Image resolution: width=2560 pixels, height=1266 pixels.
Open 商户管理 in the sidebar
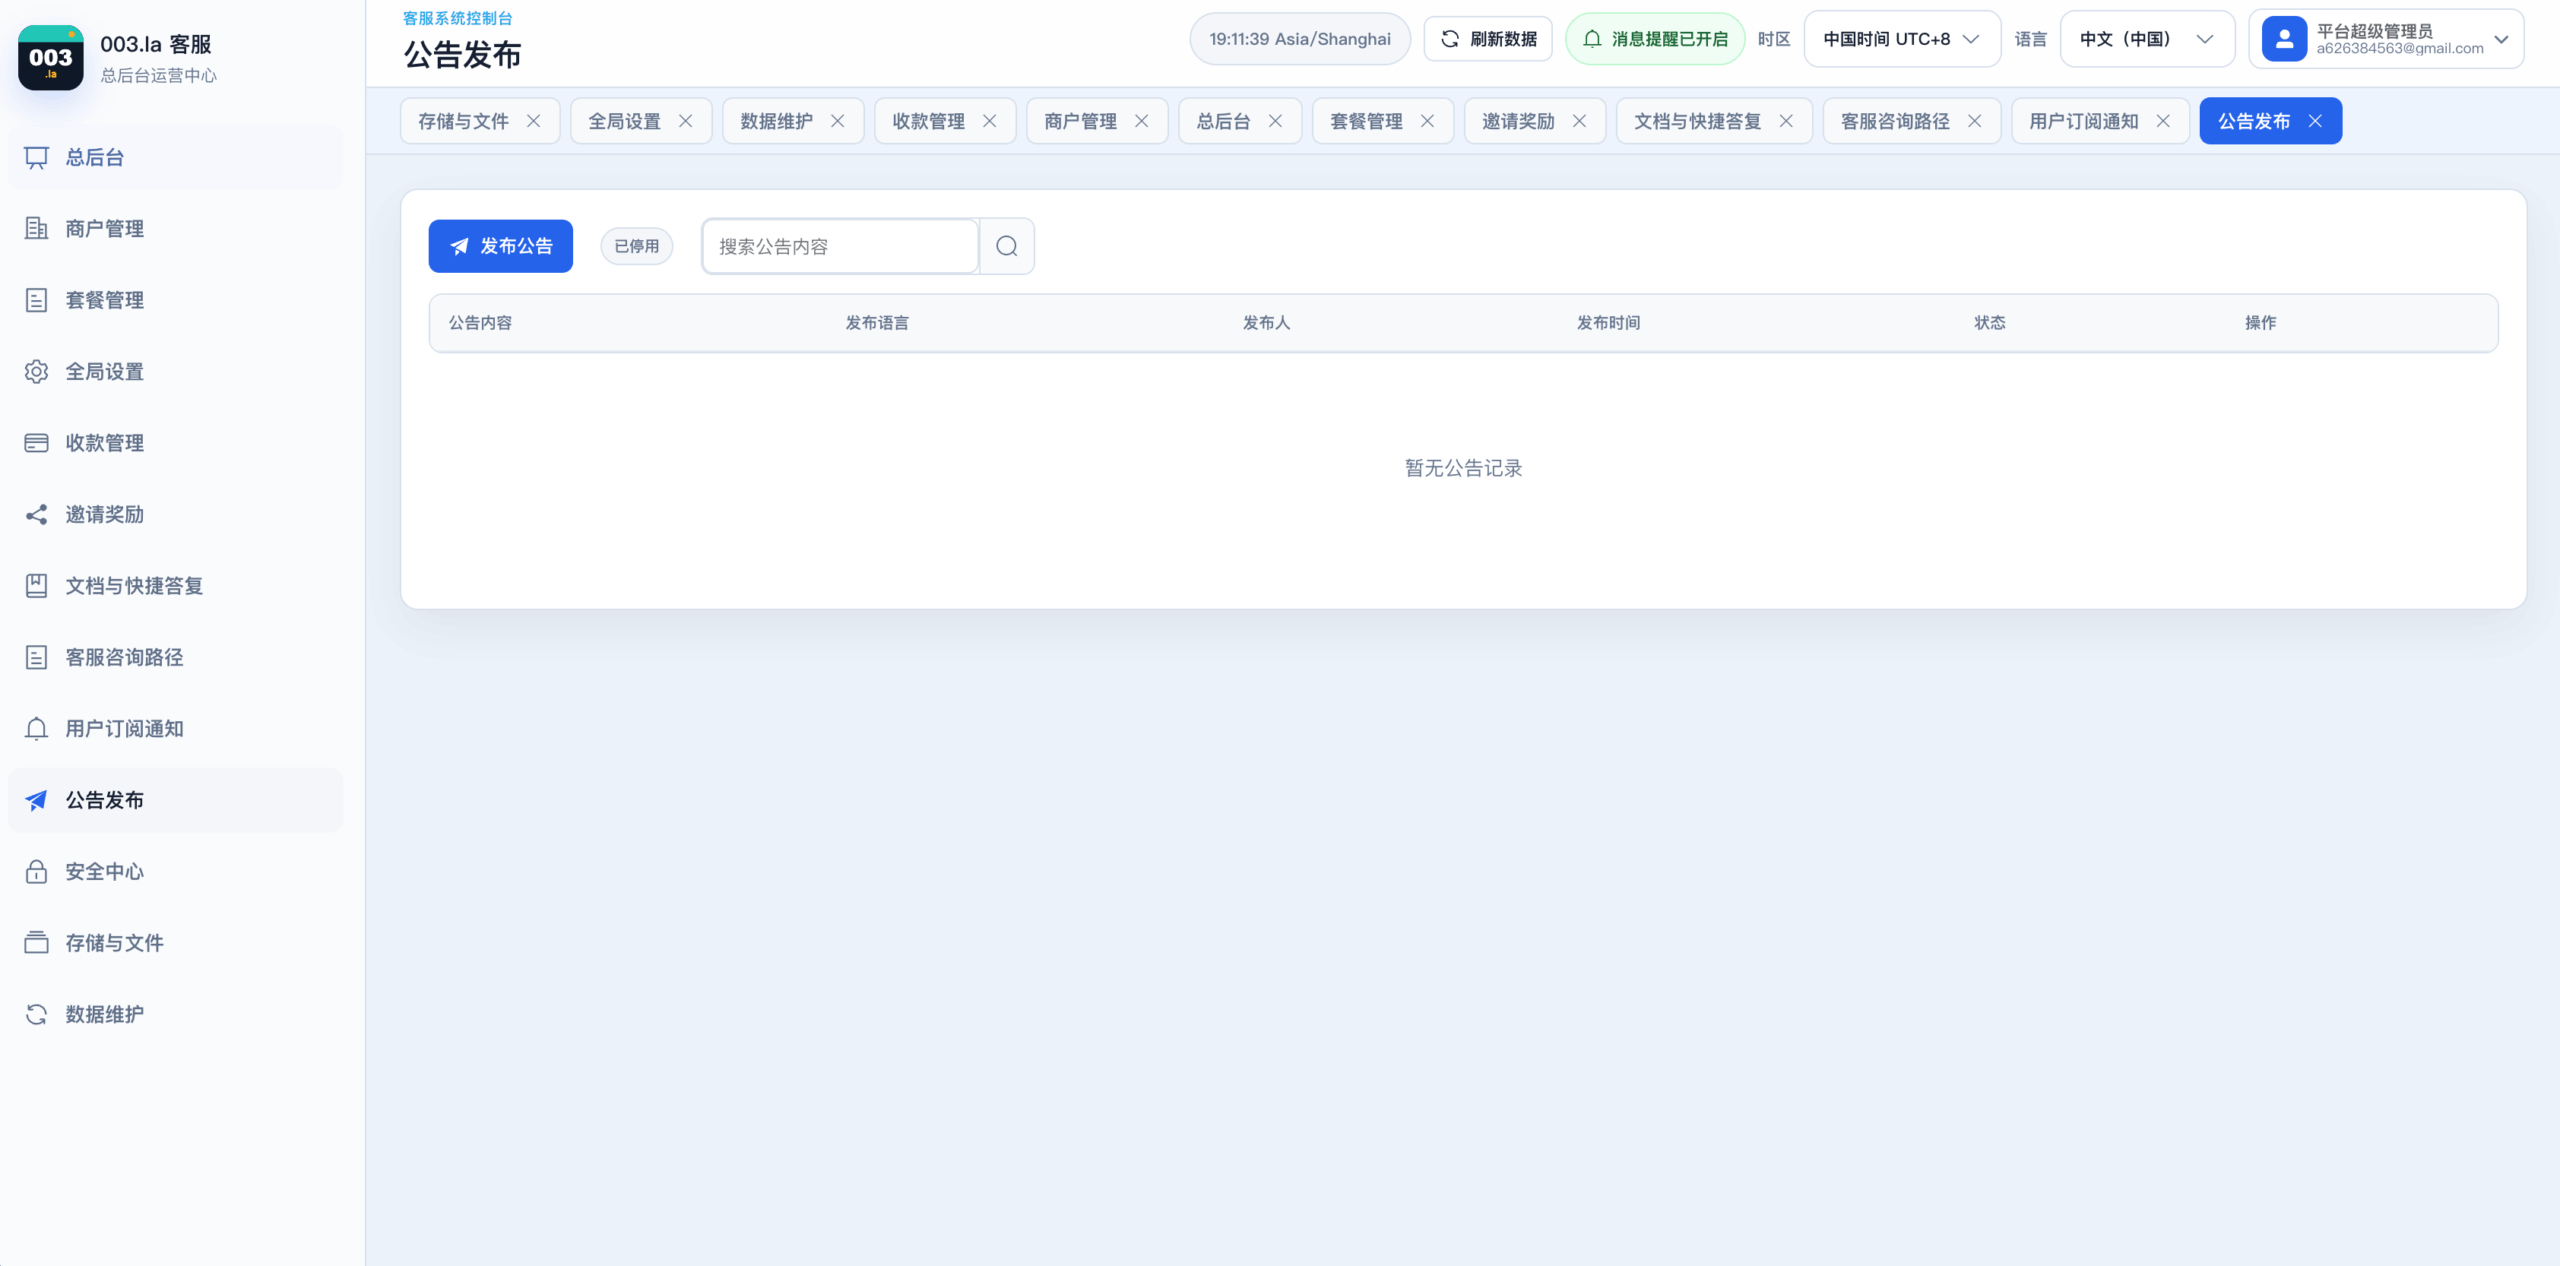point(175,228)
